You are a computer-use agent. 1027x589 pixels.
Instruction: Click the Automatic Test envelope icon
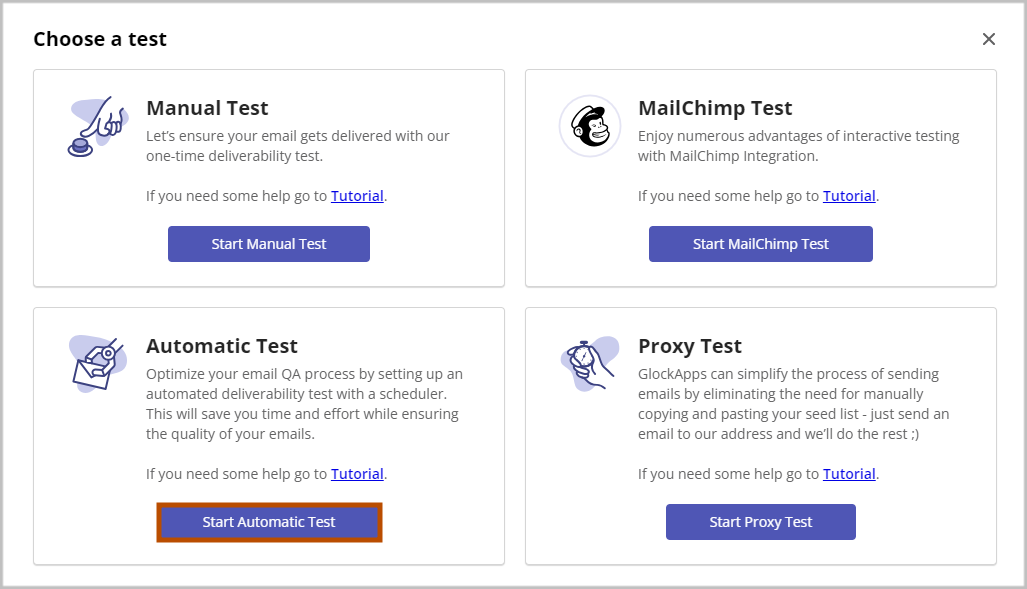point(97,363)
